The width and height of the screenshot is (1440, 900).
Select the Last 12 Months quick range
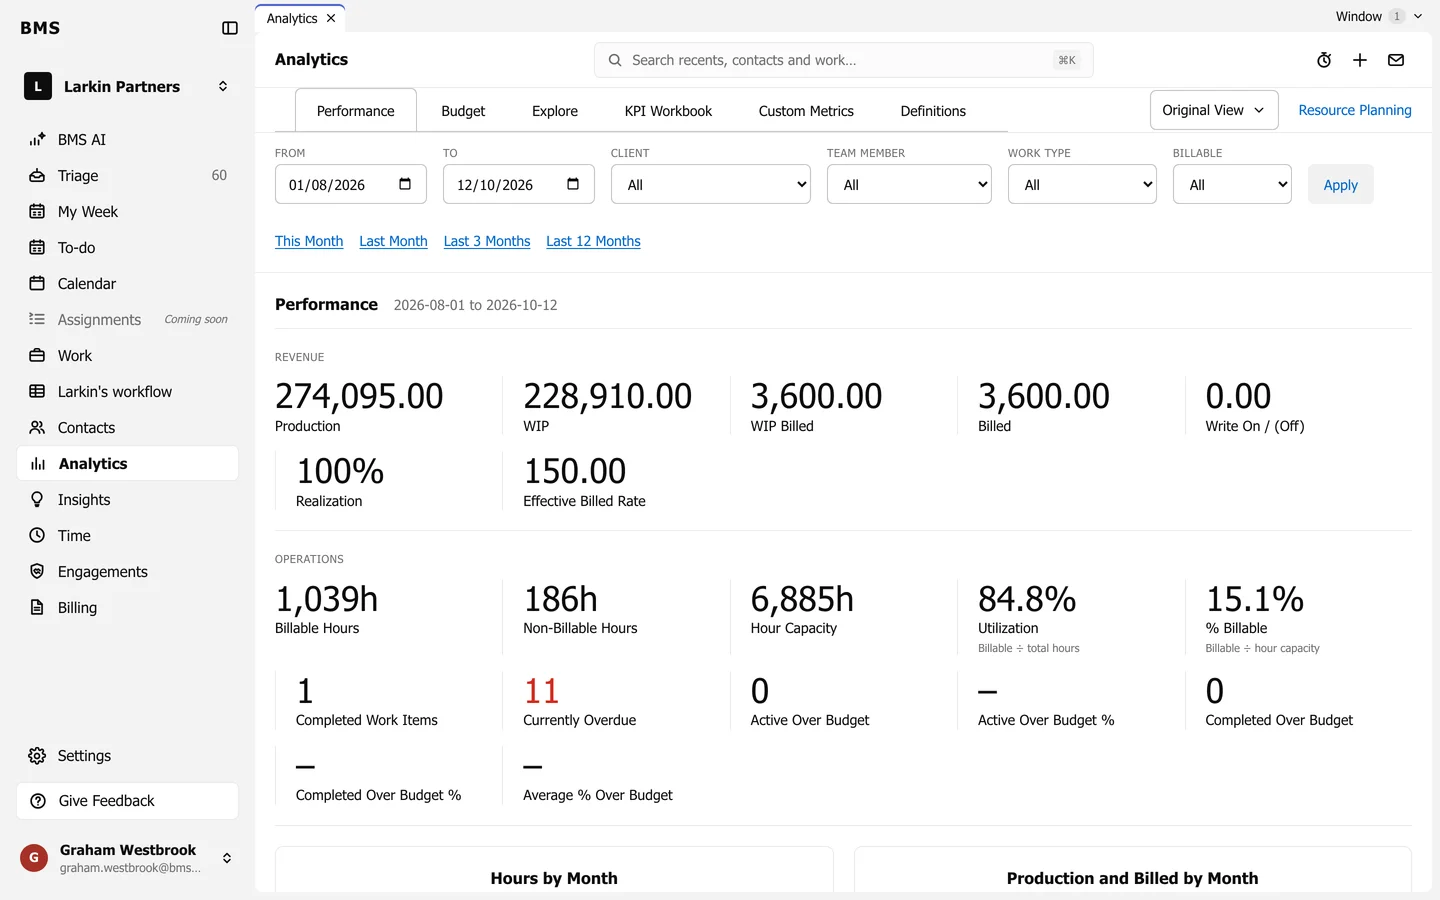593,241
